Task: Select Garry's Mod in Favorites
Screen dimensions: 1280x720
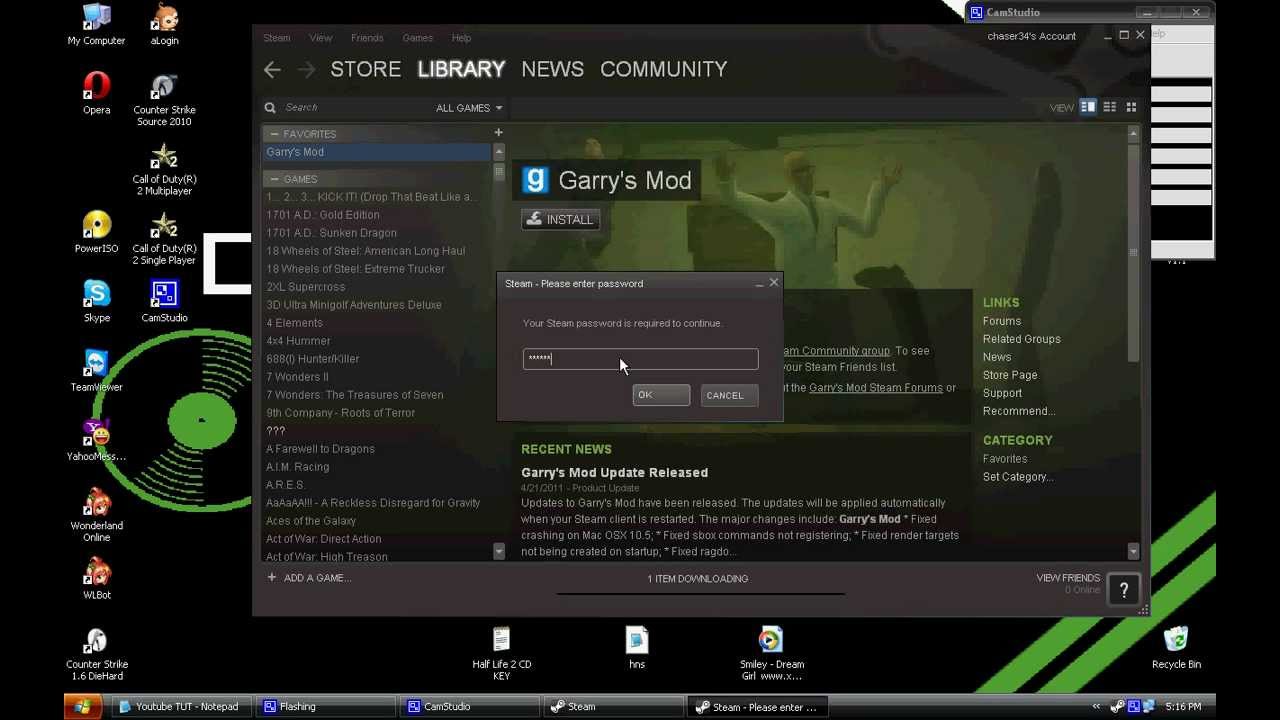Action: pos(376,152)
